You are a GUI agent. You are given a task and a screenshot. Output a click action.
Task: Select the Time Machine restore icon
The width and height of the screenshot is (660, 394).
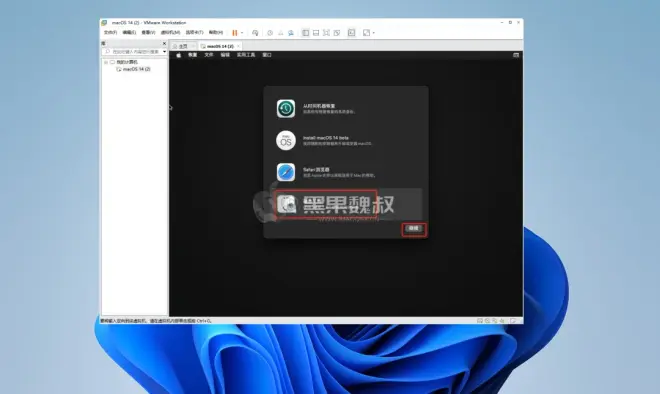(x=286, y=109)
